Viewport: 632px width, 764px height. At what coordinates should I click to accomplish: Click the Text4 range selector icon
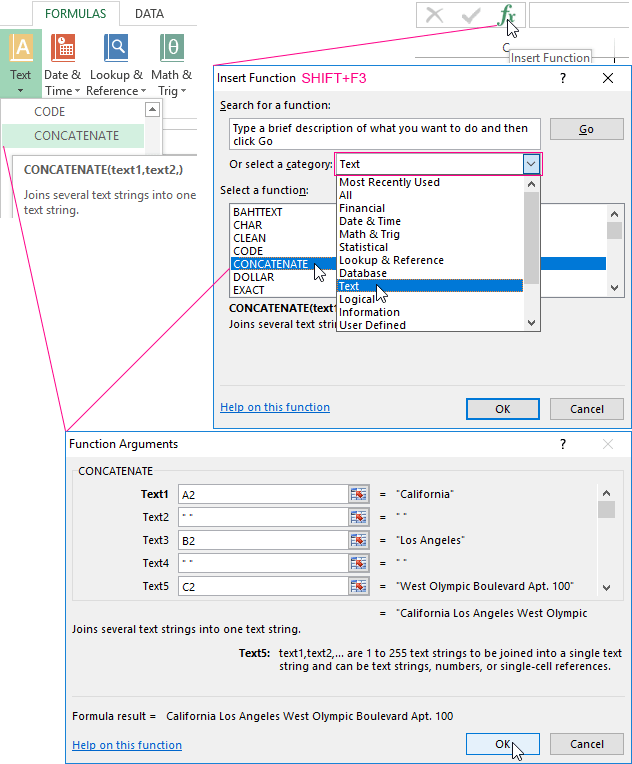pos(359,563)
